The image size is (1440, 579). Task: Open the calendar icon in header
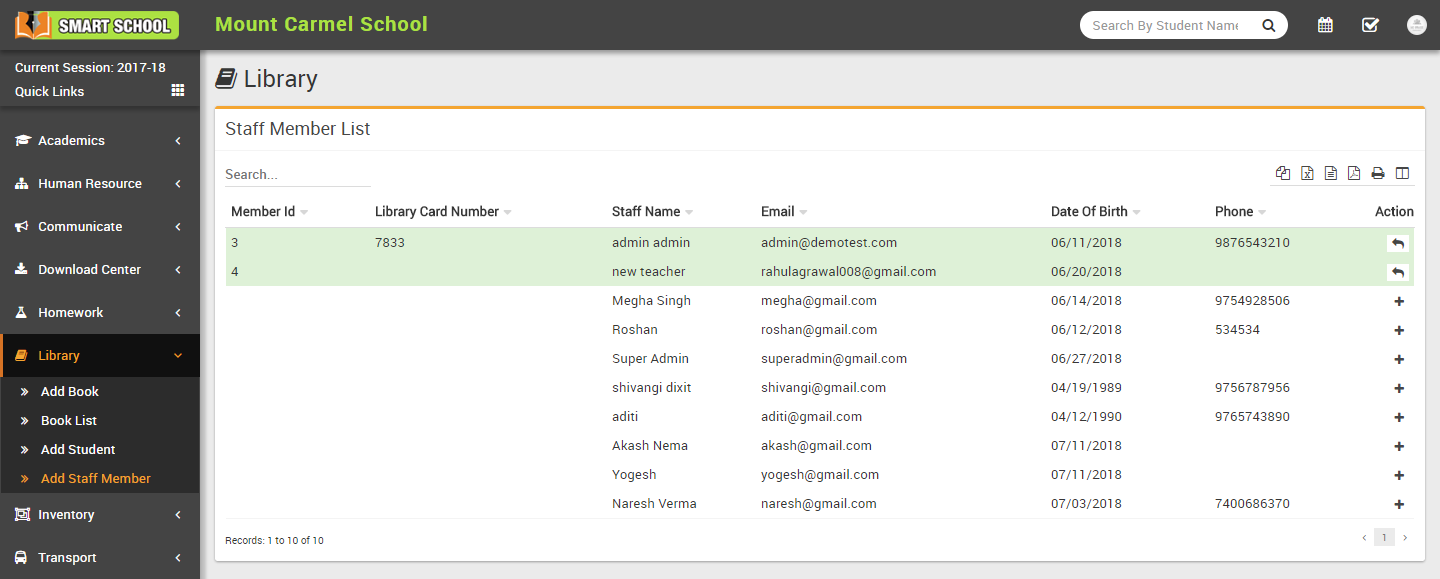click(1325, 25)
